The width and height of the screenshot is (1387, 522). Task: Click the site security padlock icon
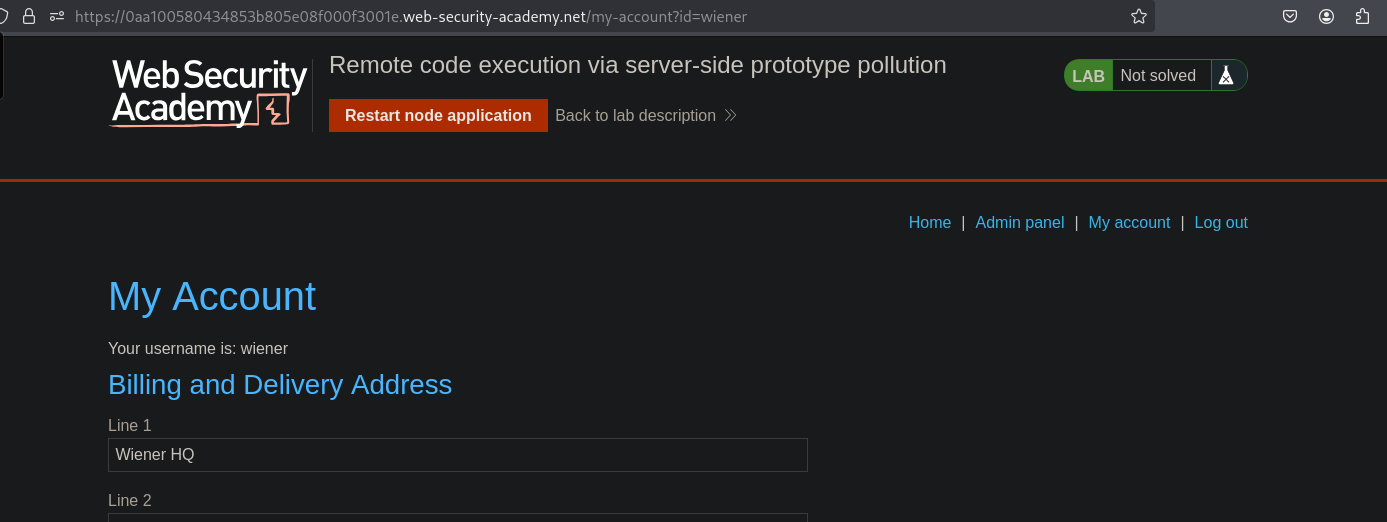(x=29, y=16)
